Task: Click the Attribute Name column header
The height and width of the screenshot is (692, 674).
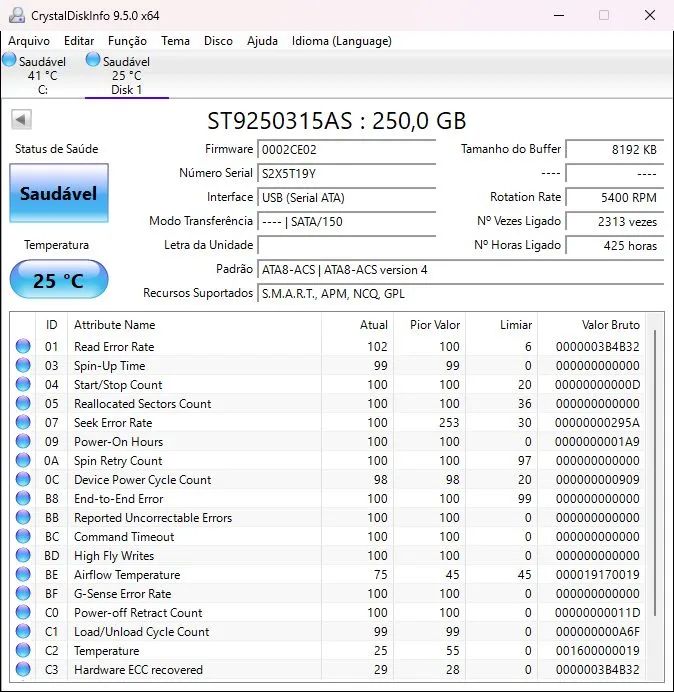Action: point(194,325)
